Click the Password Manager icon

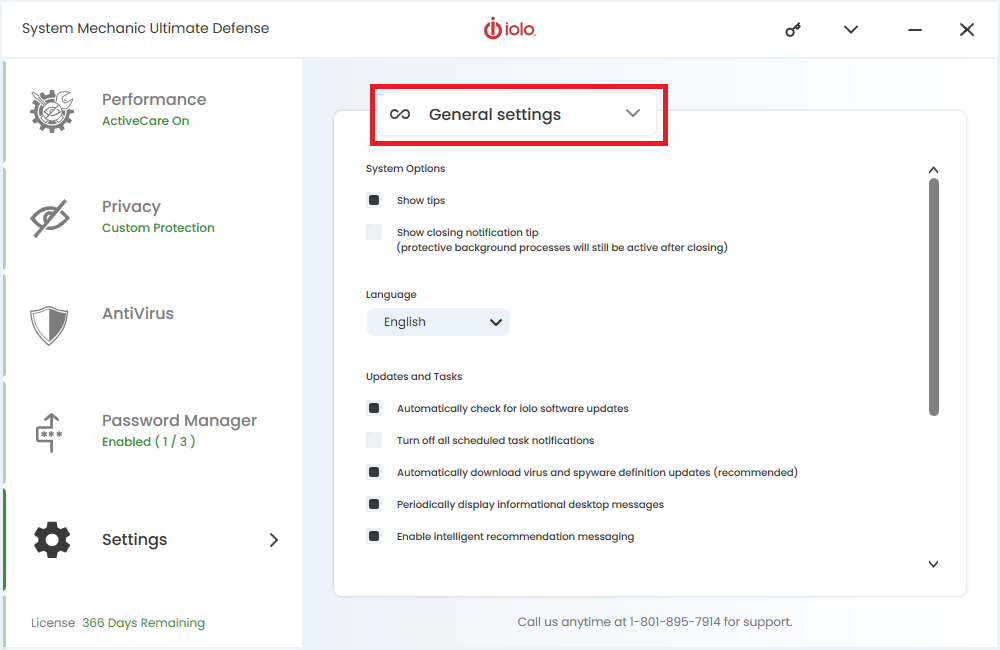pyautogui.click(x=49, y=432)
